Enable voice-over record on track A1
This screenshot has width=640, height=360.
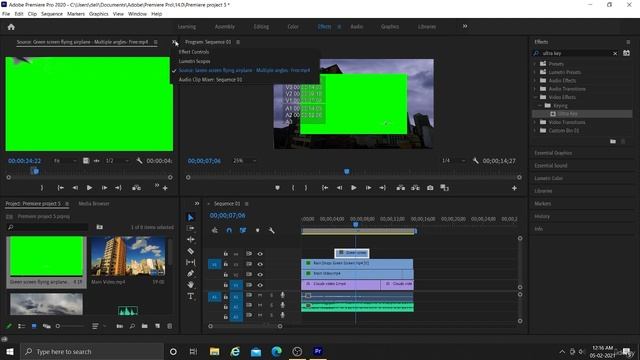click(282, 295)
